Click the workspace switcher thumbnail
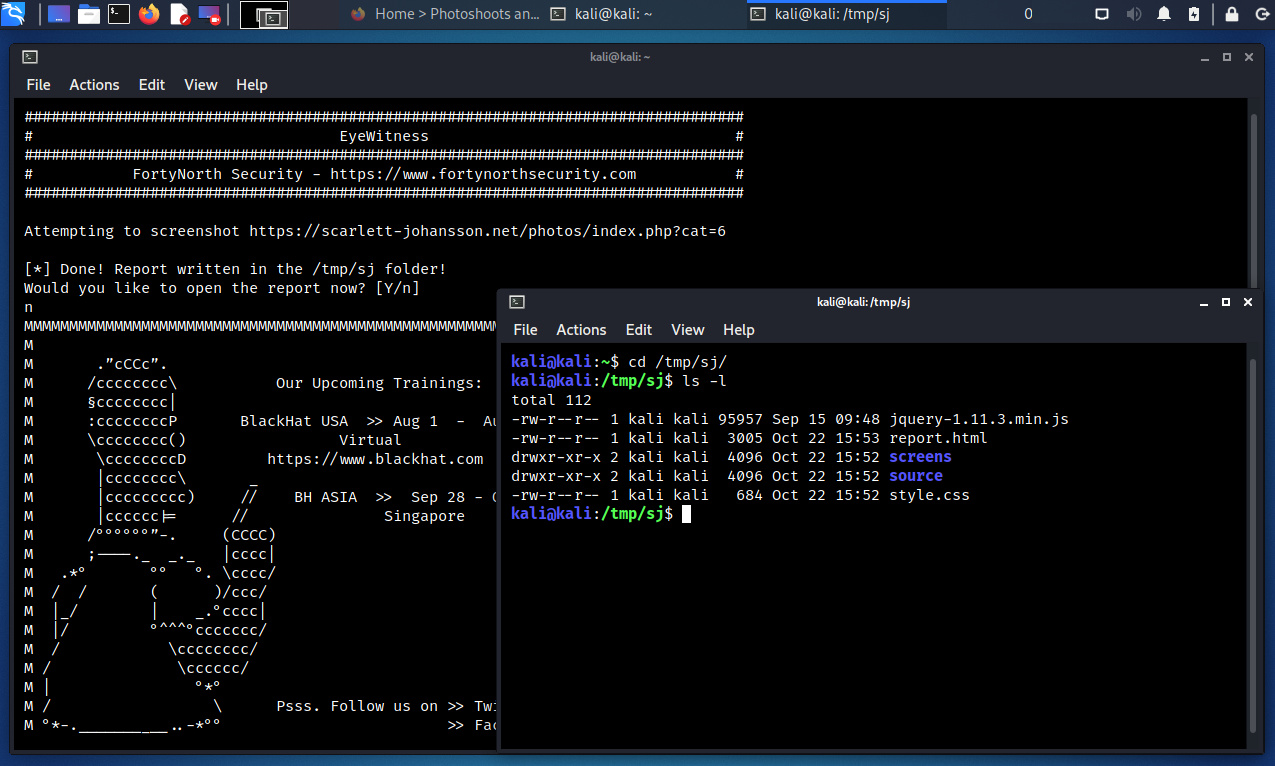Image resolution: width=1275 pixels, height=766 pixels. [265, 15]
